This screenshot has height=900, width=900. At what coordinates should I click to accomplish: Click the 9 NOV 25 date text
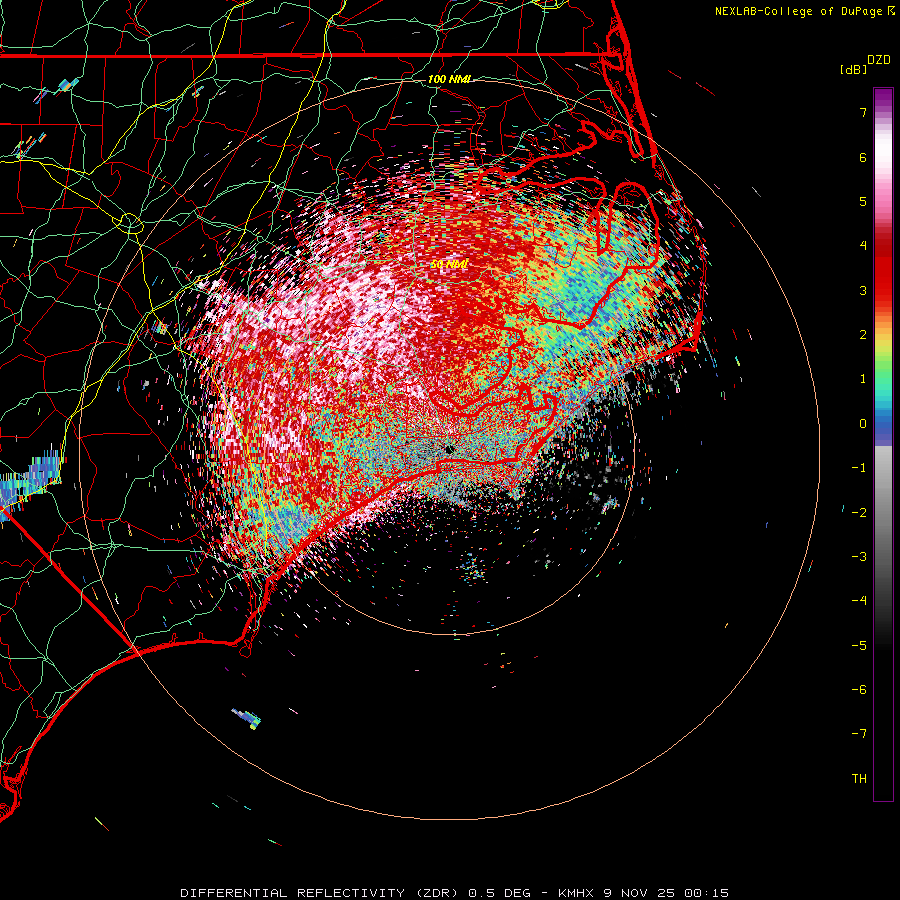coord(641,893)
